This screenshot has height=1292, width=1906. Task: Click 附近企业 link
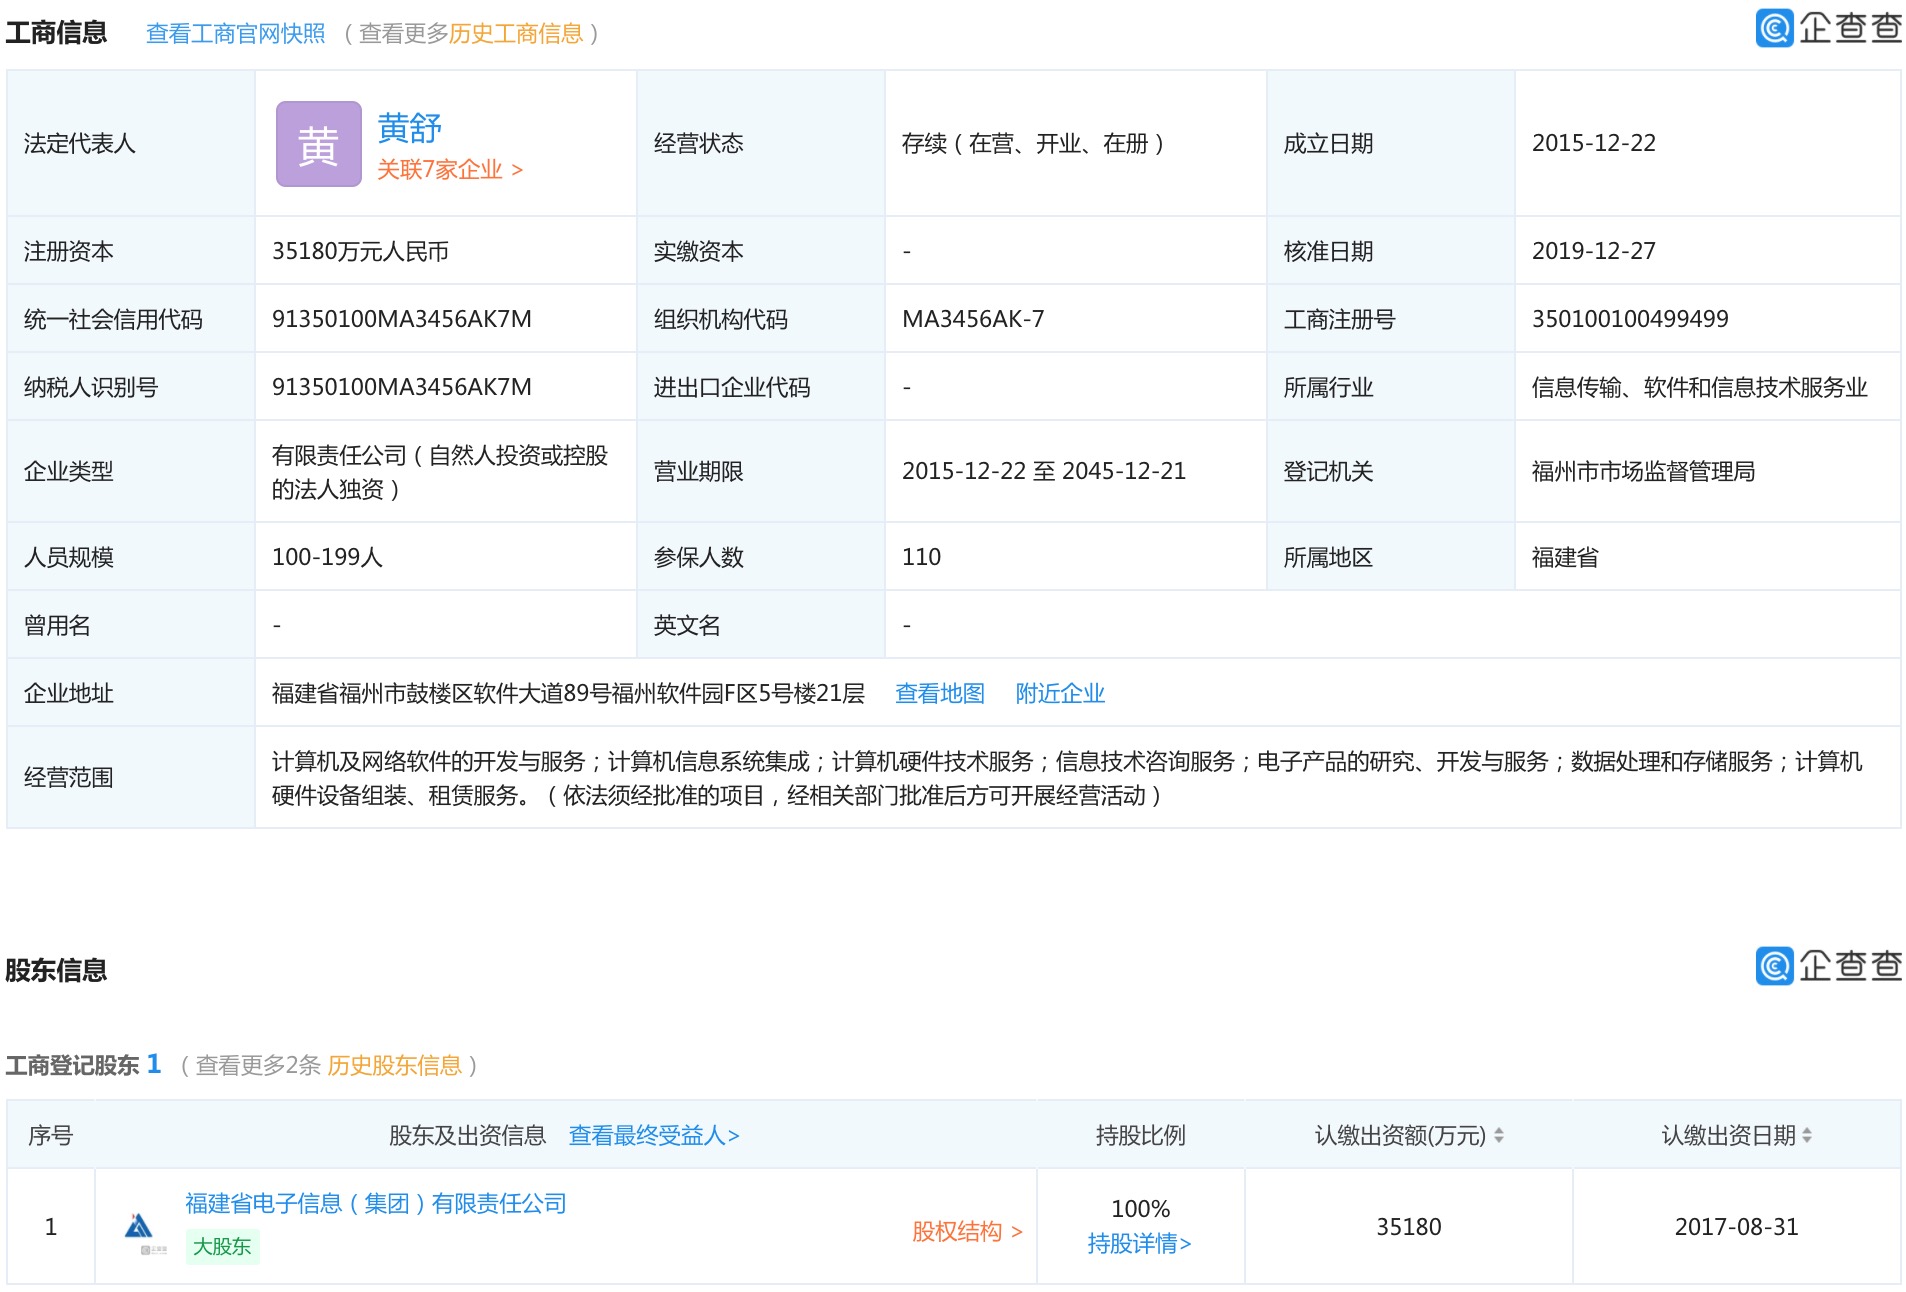coord(1059,694)
